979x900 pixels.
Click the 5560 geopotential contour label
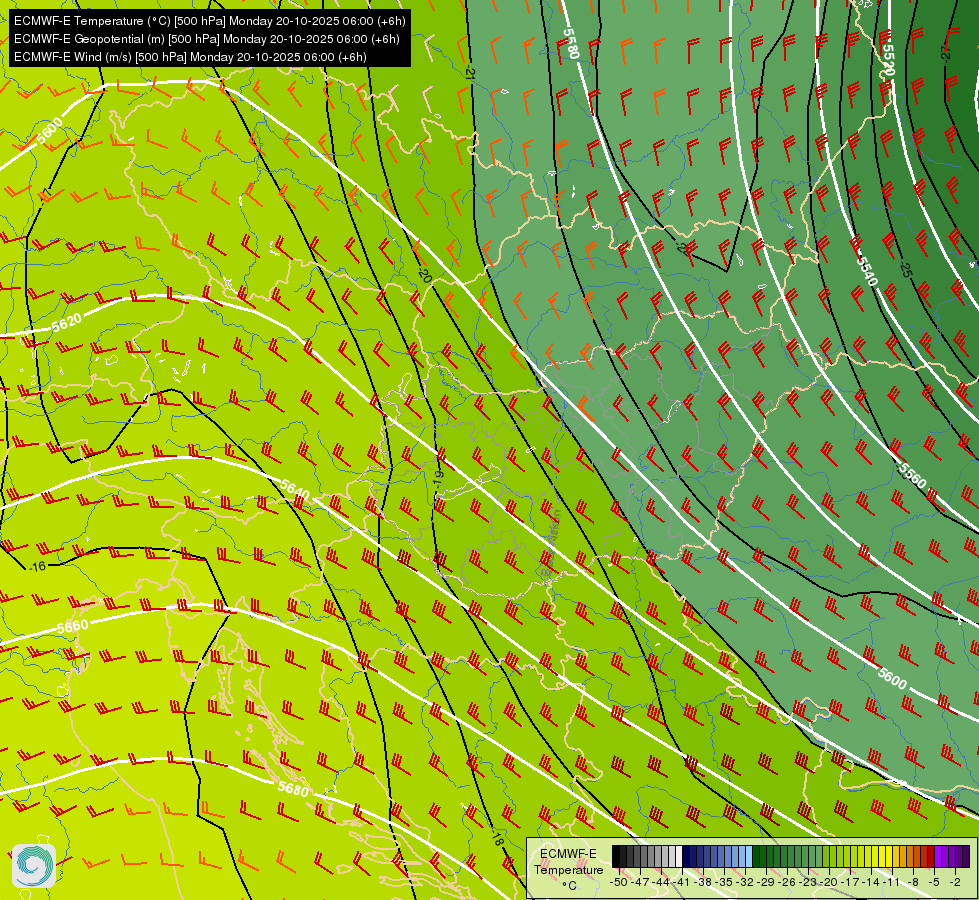tap(912, 477)
